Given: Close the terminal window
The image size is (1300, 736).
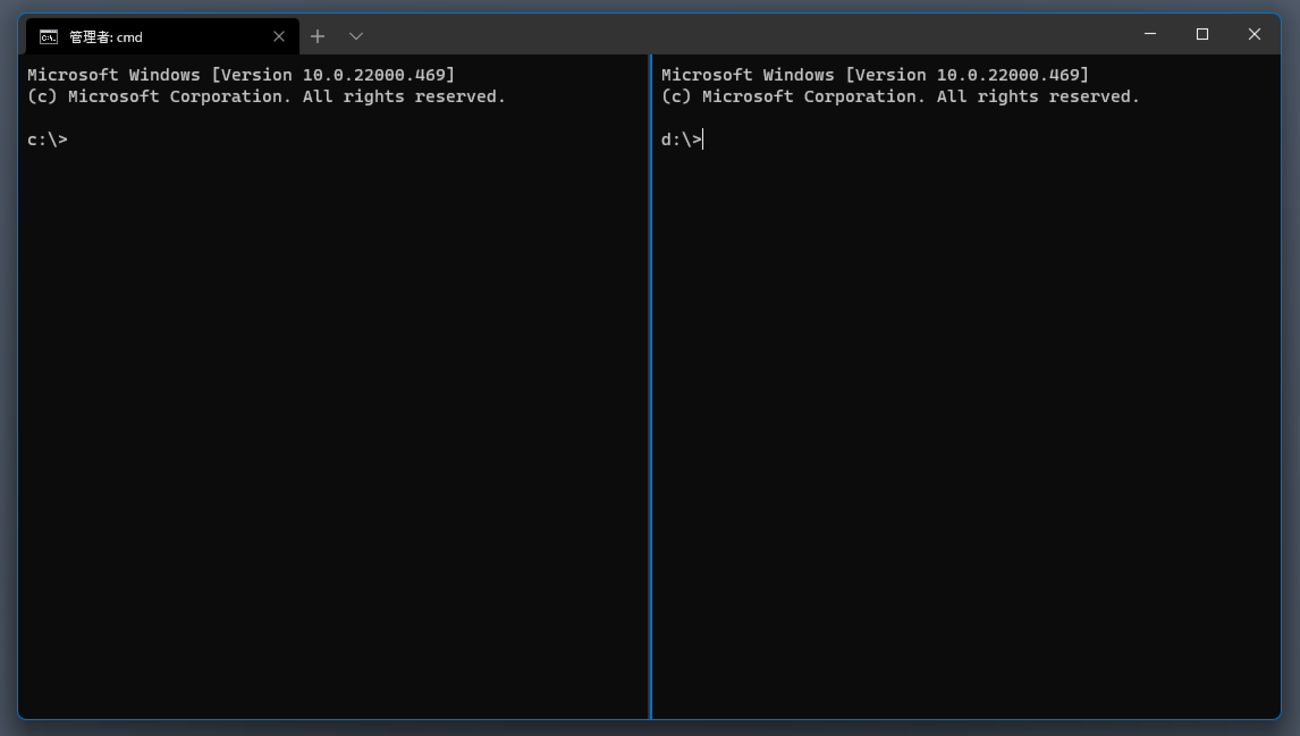Looking at the screenshot, I should tap(1254, 34).
